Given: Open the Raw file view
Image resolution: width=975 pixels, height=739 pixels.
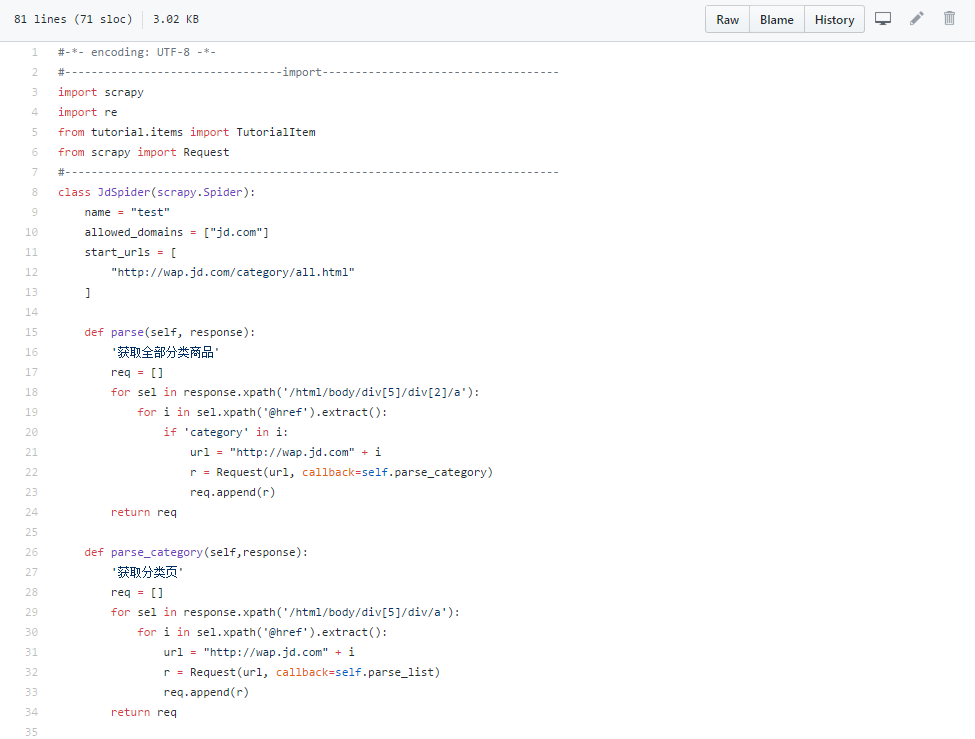Looking at the screenshot, I should pyautogui.click(x=728, y=20).
